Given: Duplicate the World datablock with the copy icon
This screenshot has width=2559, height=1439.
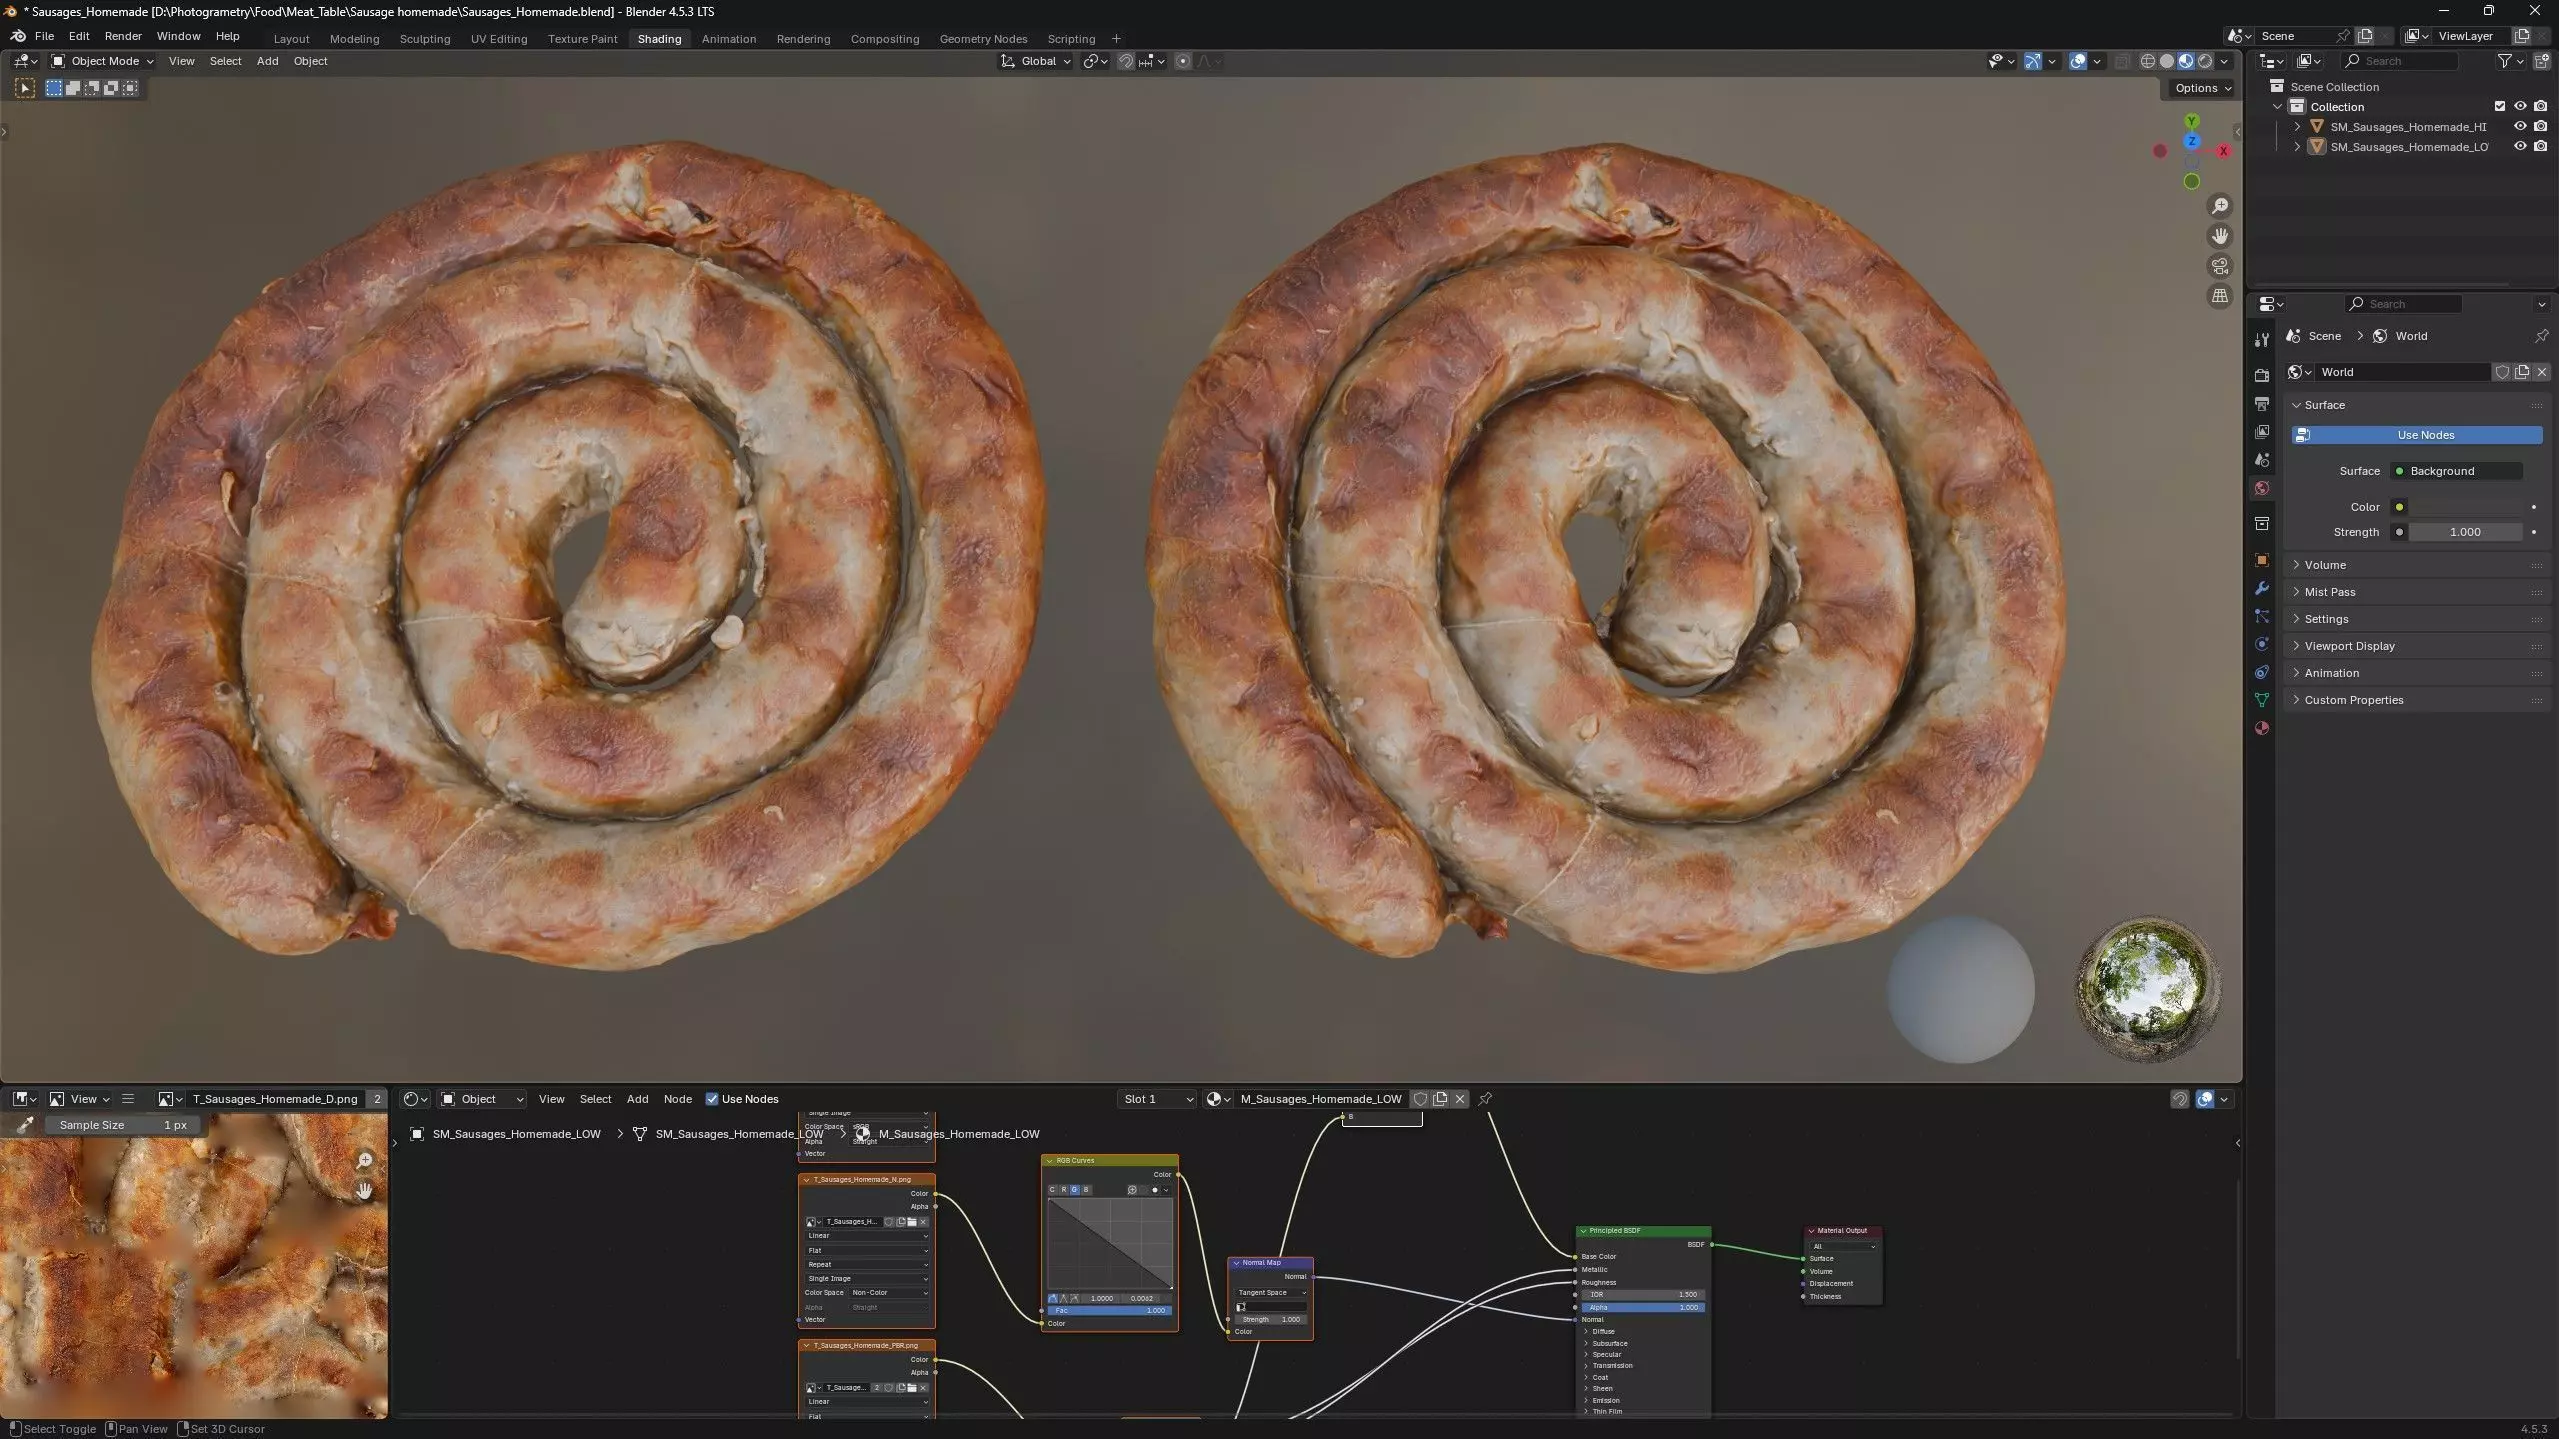Looking at the screenshot, I should click(x=2522, y=372).
